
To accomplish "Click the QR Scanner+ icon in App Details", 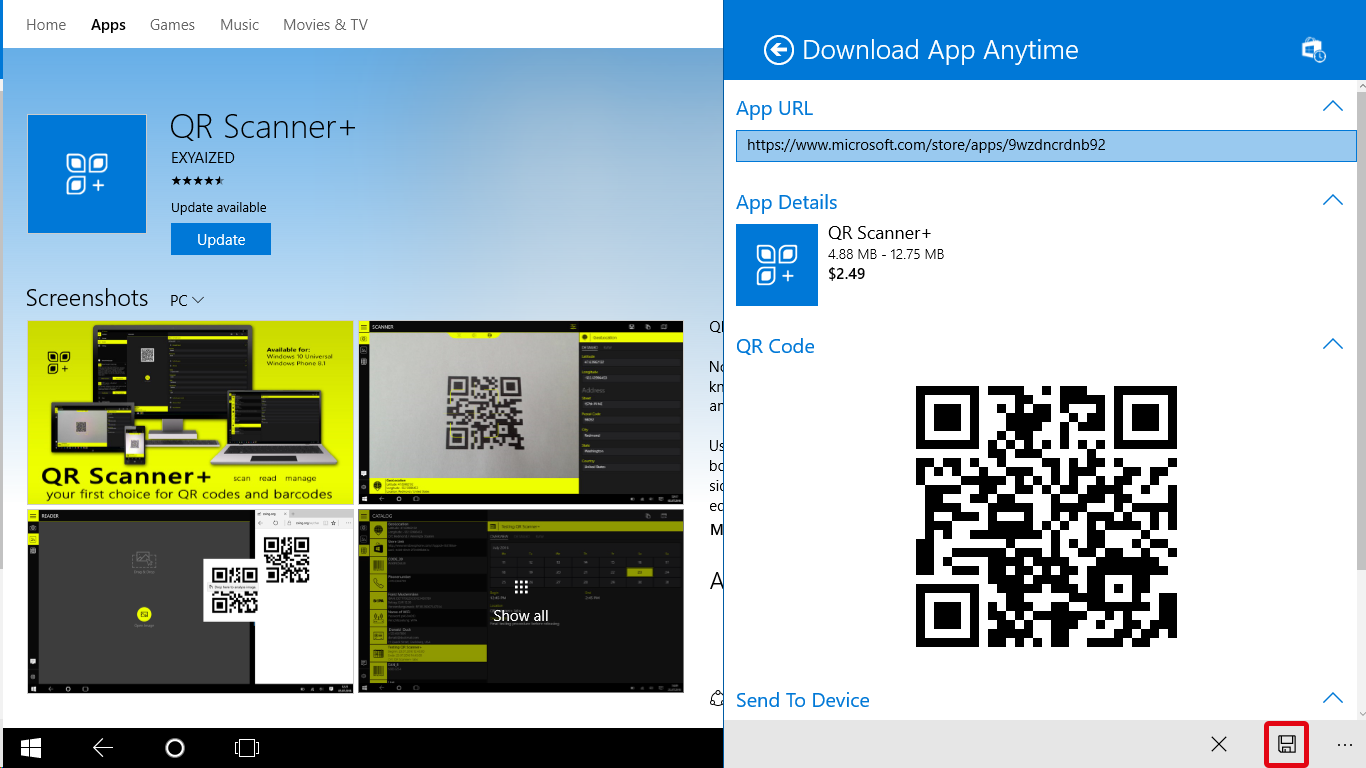I will pyautogui.click(x=777, y=265).
